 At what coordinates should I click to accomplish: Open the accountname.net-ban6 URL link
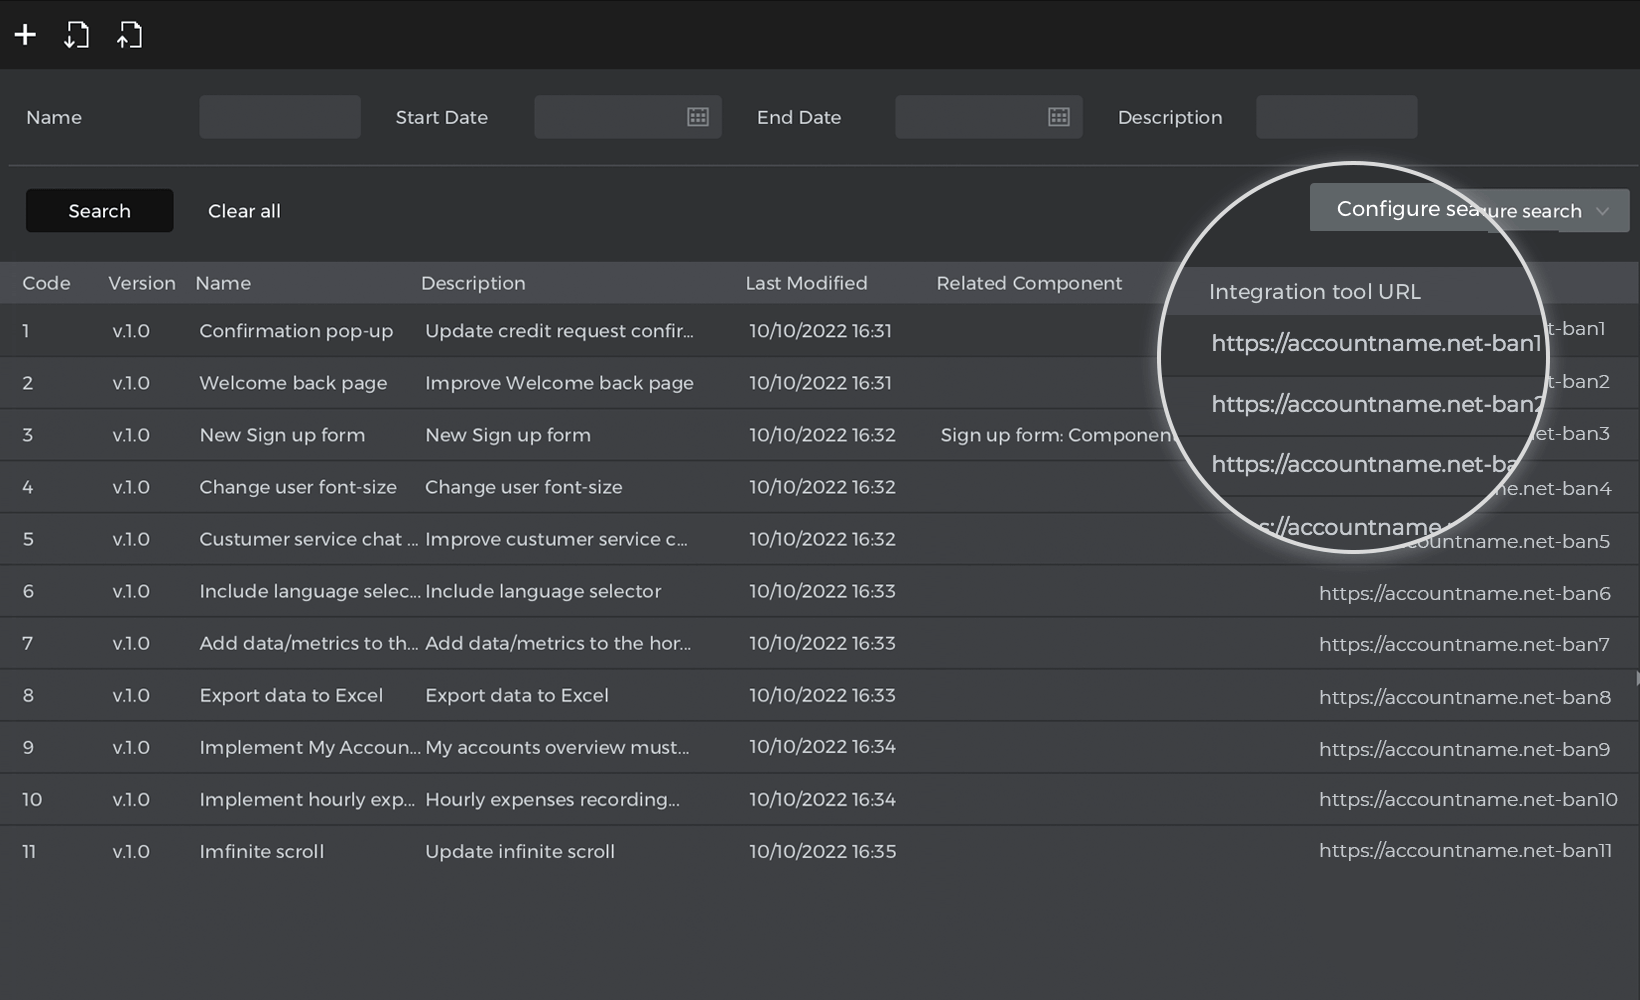pos(1464,593)
